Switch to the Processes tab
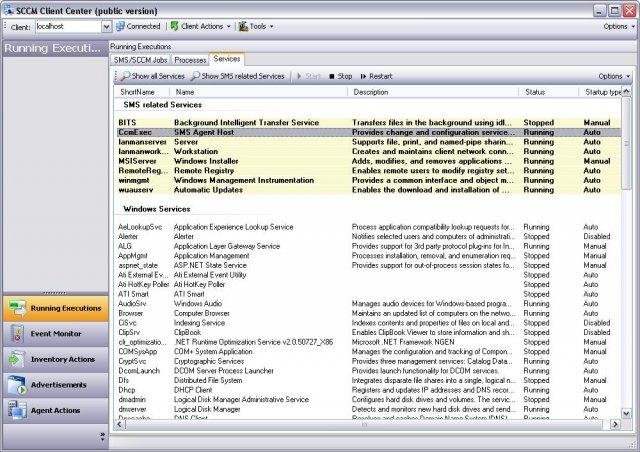 pyautogui.click(x=190, y=60)
